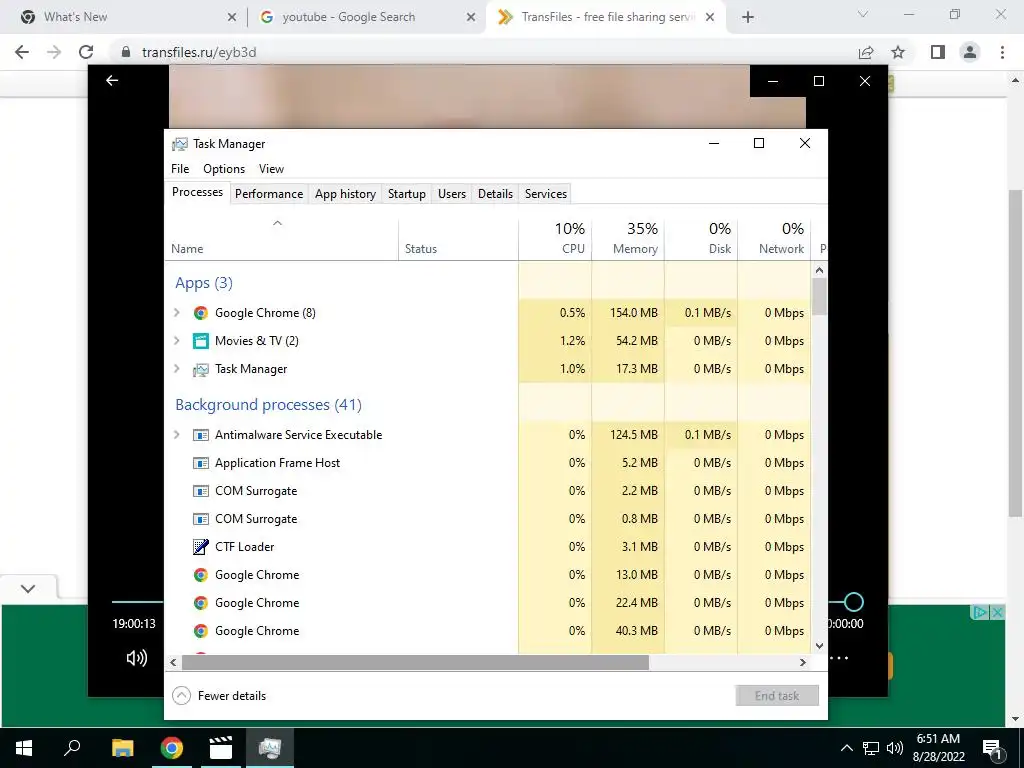The width and height of the screenshot is (1024, 768).
Task: Show hidden system tray icons
Action: click(846, 748)
